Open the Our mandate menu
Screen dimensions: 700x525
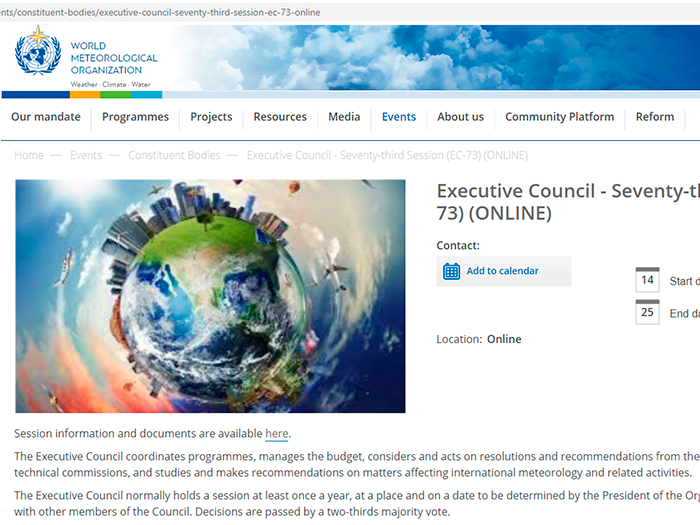click(46, 117)
